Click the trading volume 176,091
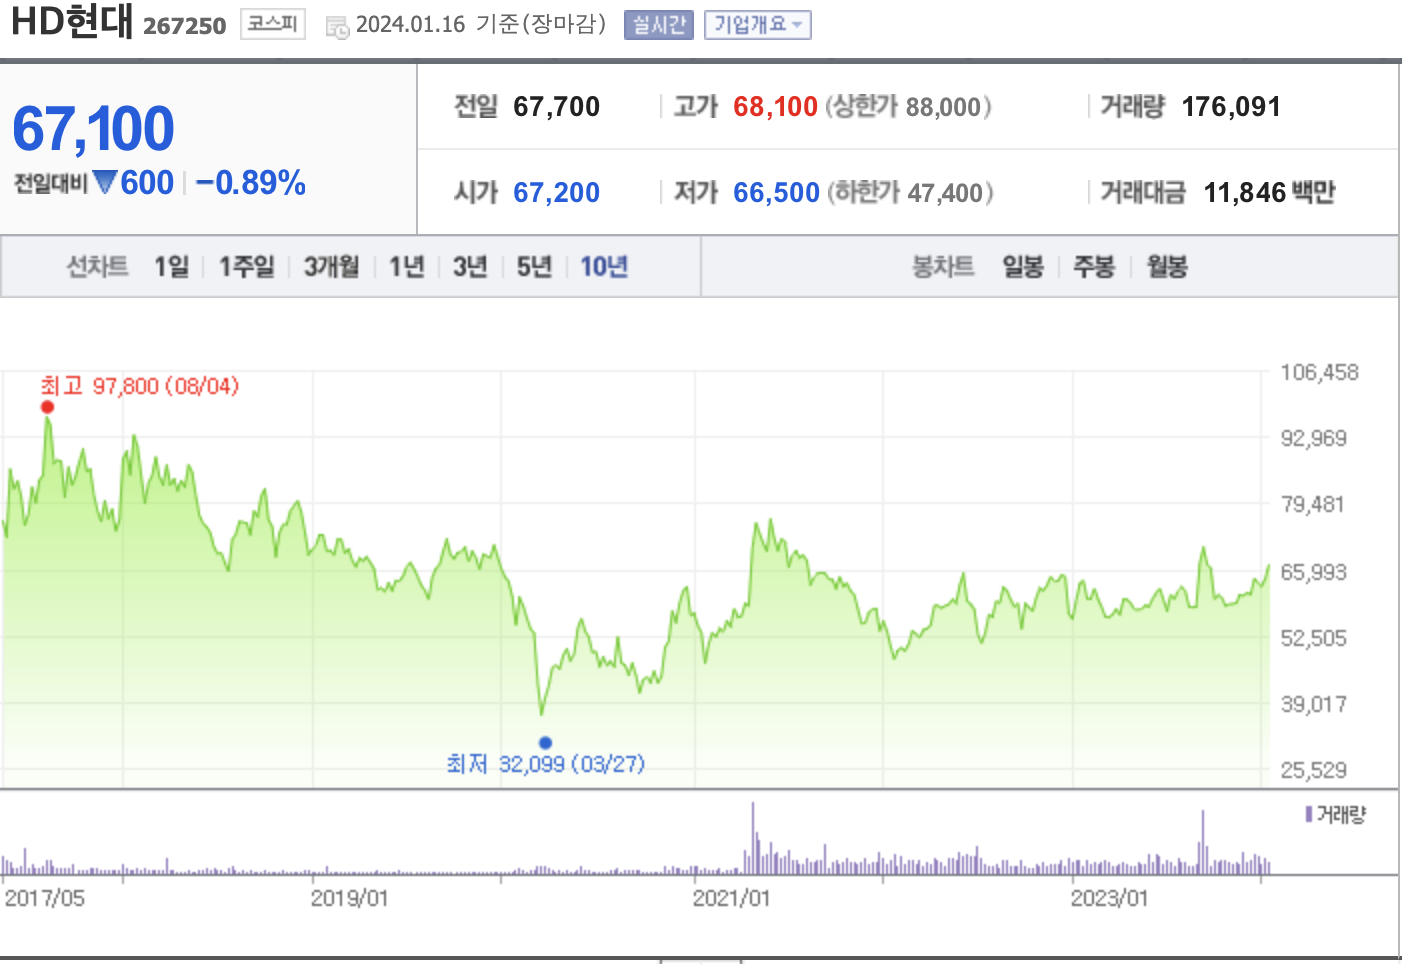The width and height of the screenshot is (1402, 964). [x=1231, y=107]
